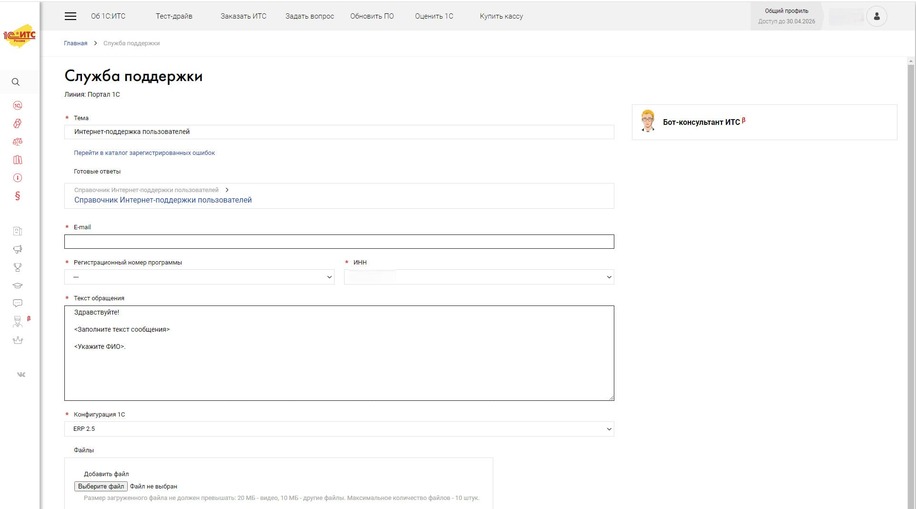Expand the Регистрационный номер программы dropdown
916x509 pixels.
199,277
